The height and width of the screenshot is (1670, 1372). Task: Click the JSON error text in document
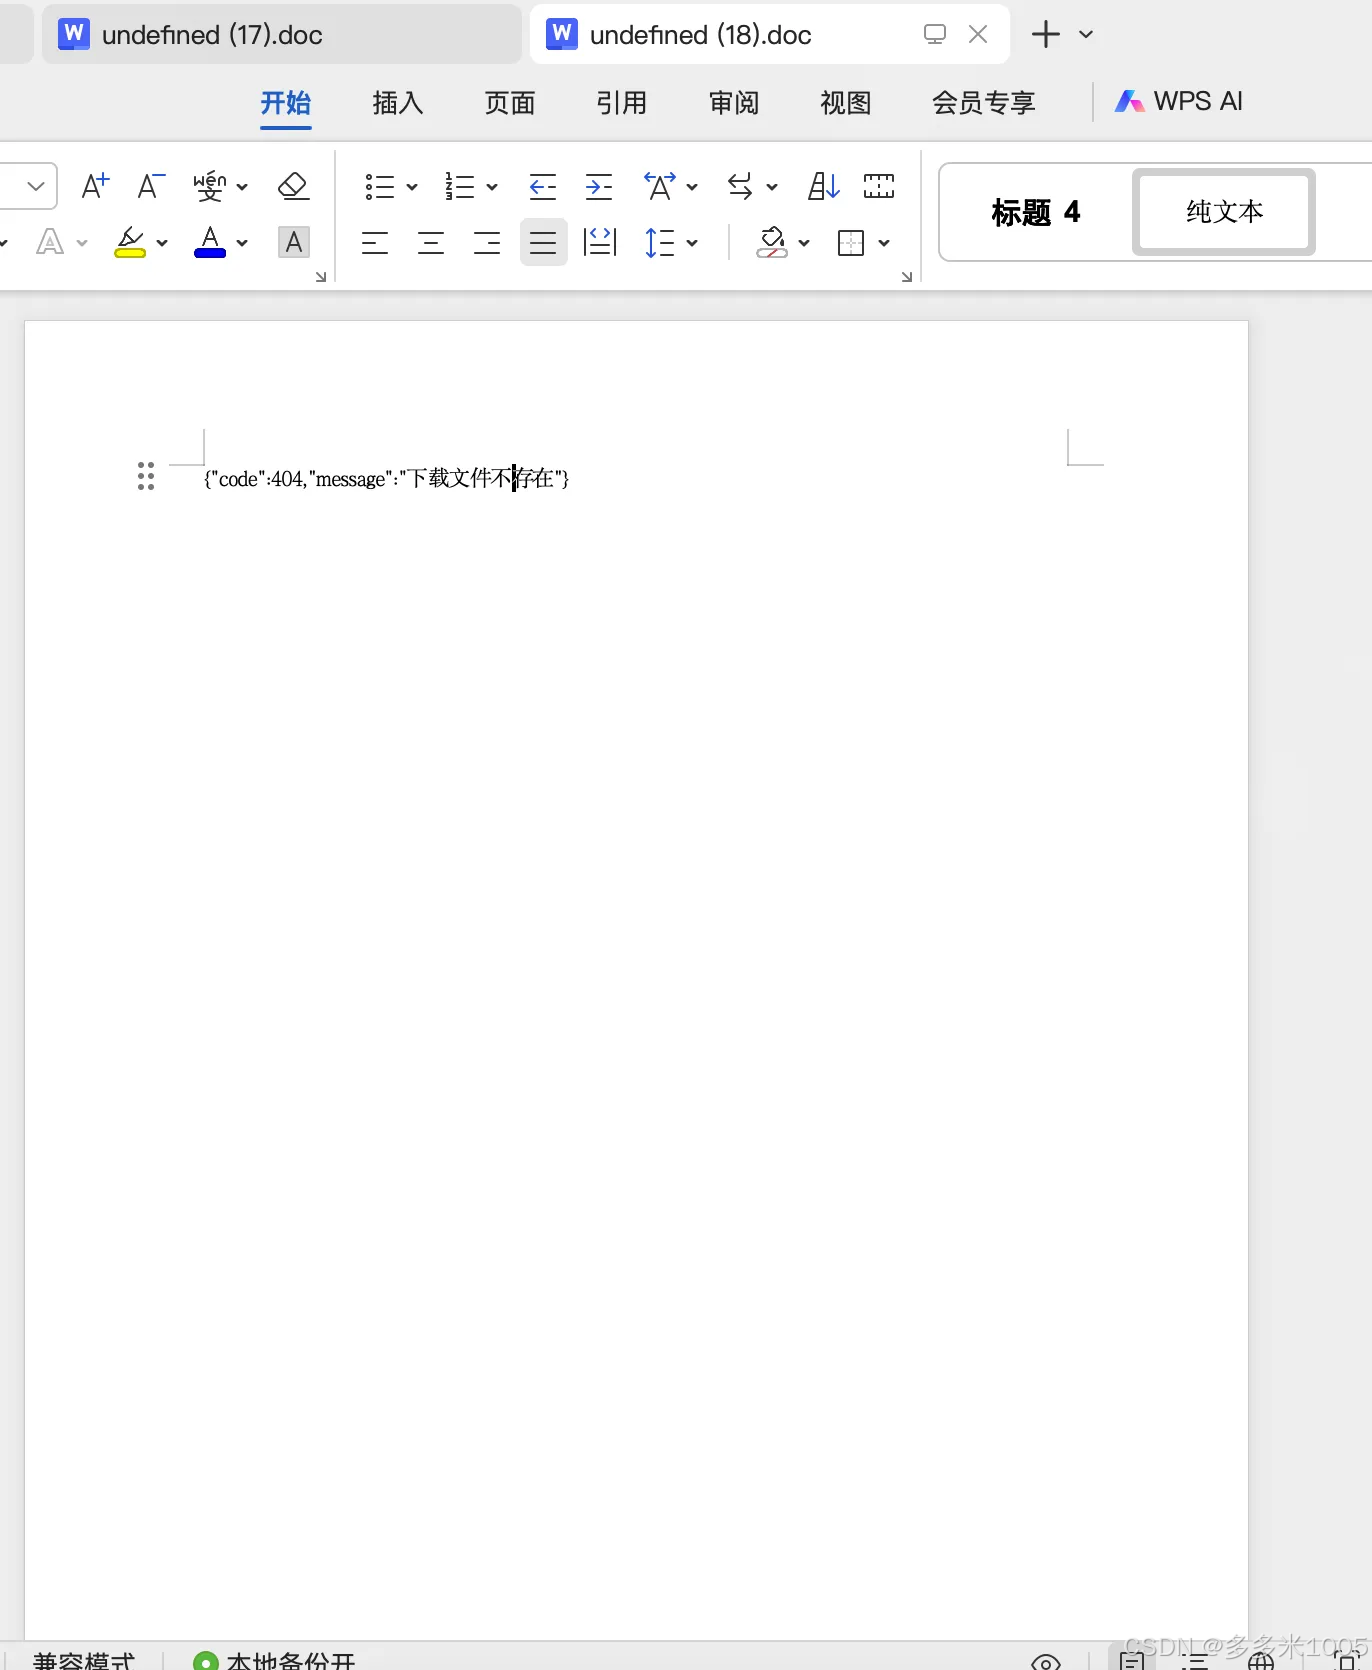pos(387,478)
